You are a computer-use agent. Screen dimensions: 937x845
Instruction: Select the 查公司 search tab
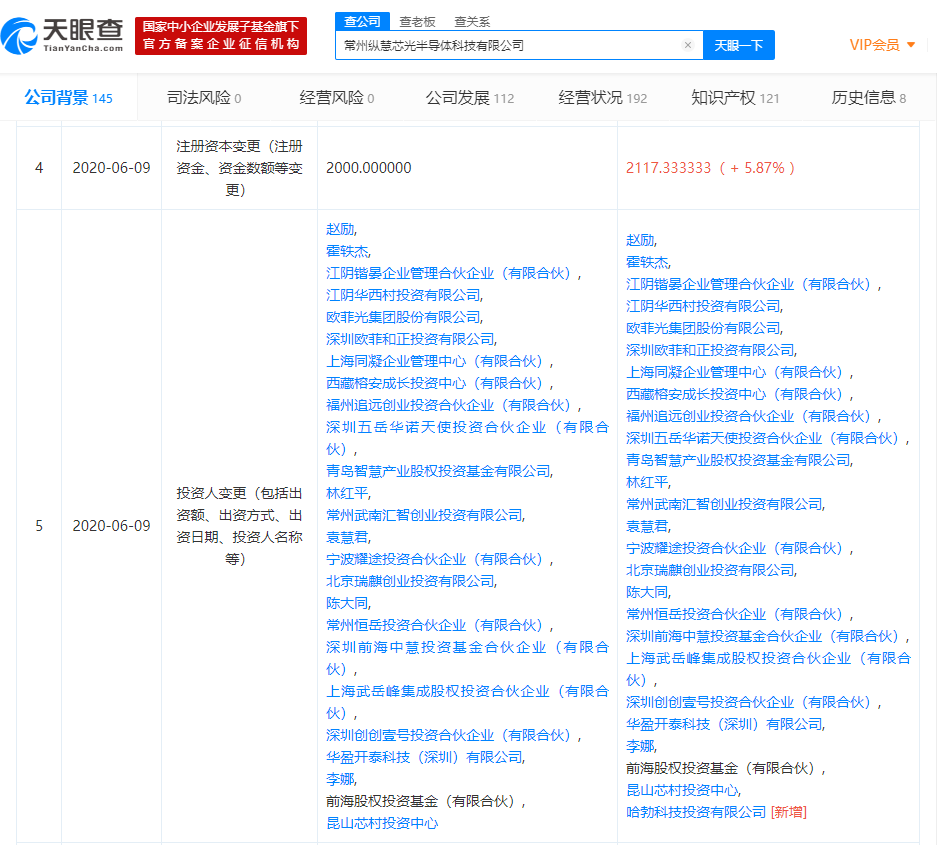(x=362, y=21)
